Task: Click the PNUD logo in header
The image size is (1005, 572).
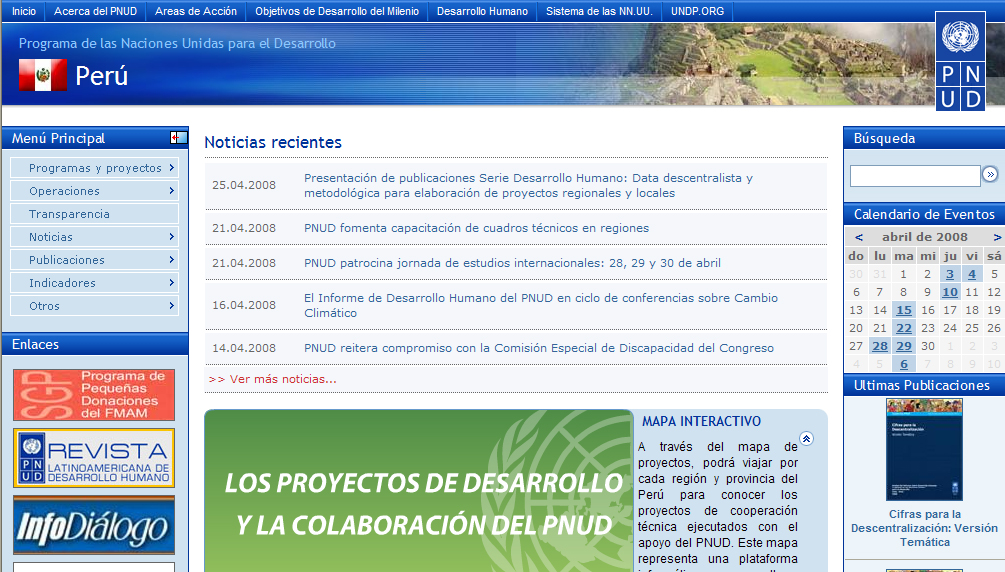Action: (960, 61)
